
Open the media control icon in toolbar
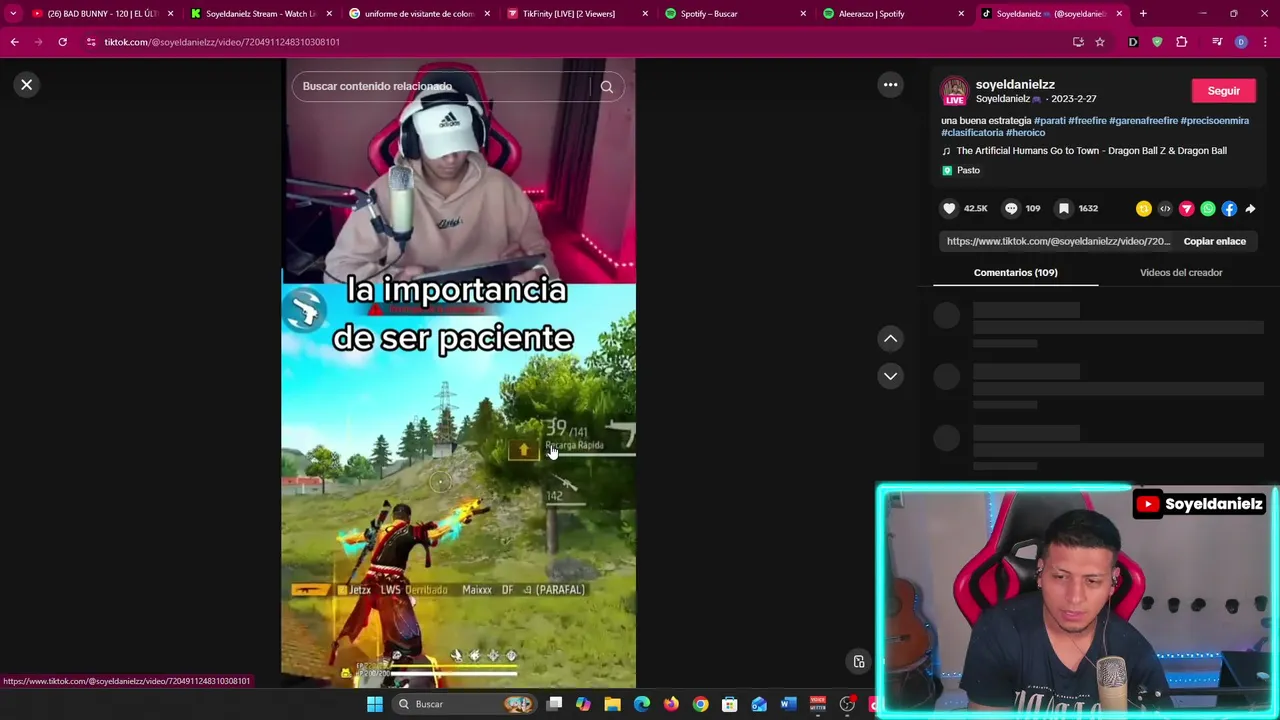(x=1217, y=42)
